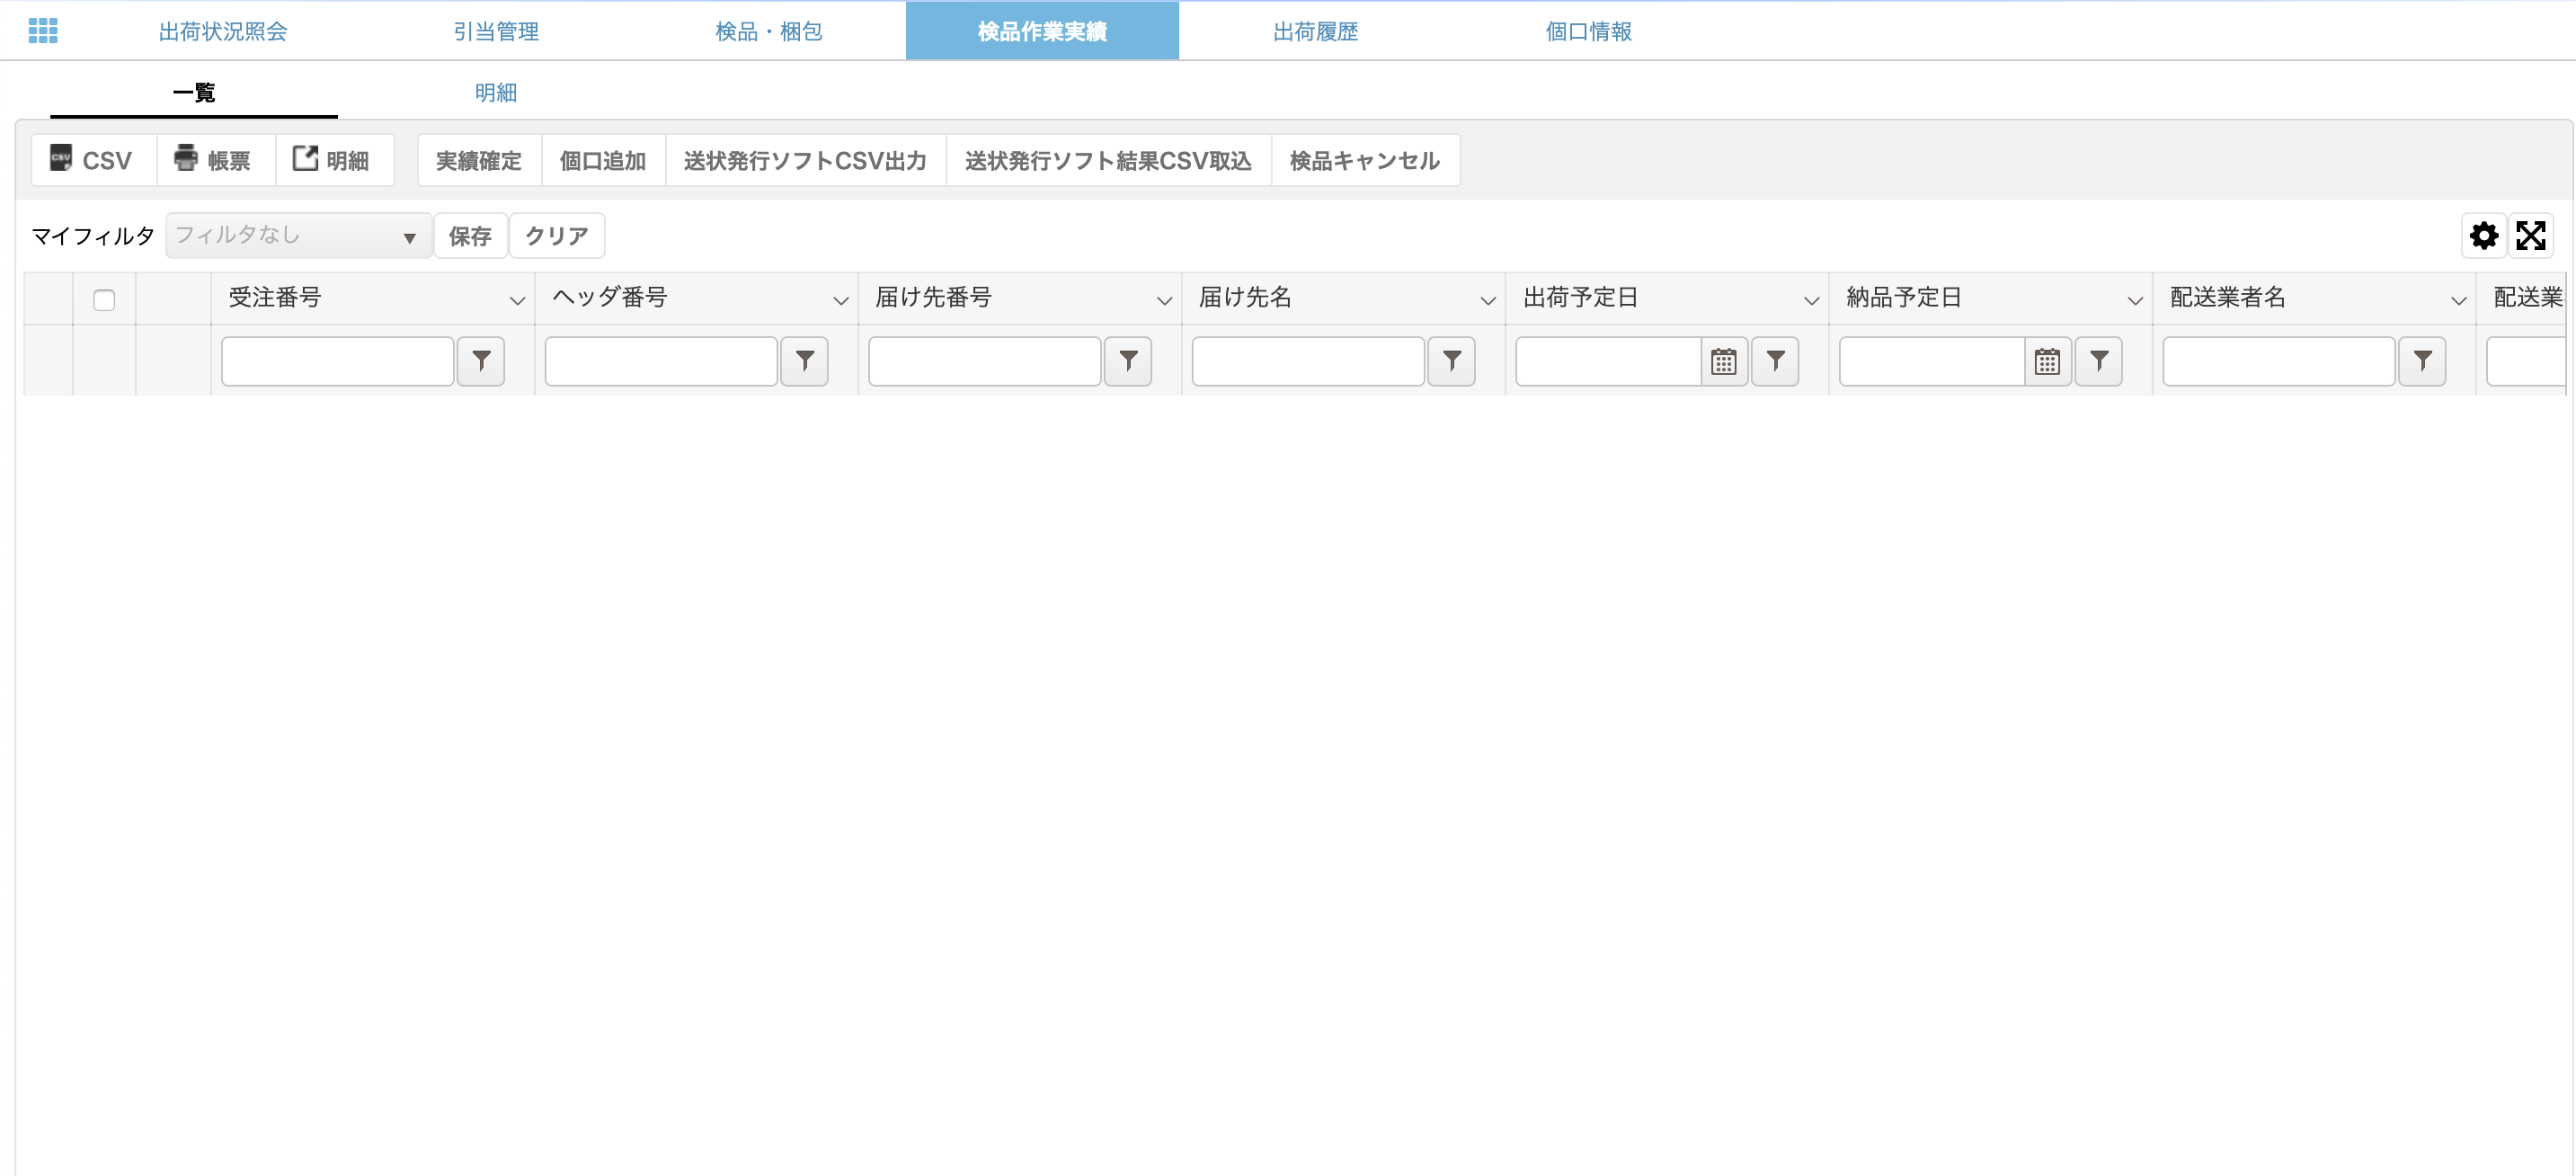Click the 個口追加 button
The height and width of the screenshot is (1176, 2576).
point(603,160)
